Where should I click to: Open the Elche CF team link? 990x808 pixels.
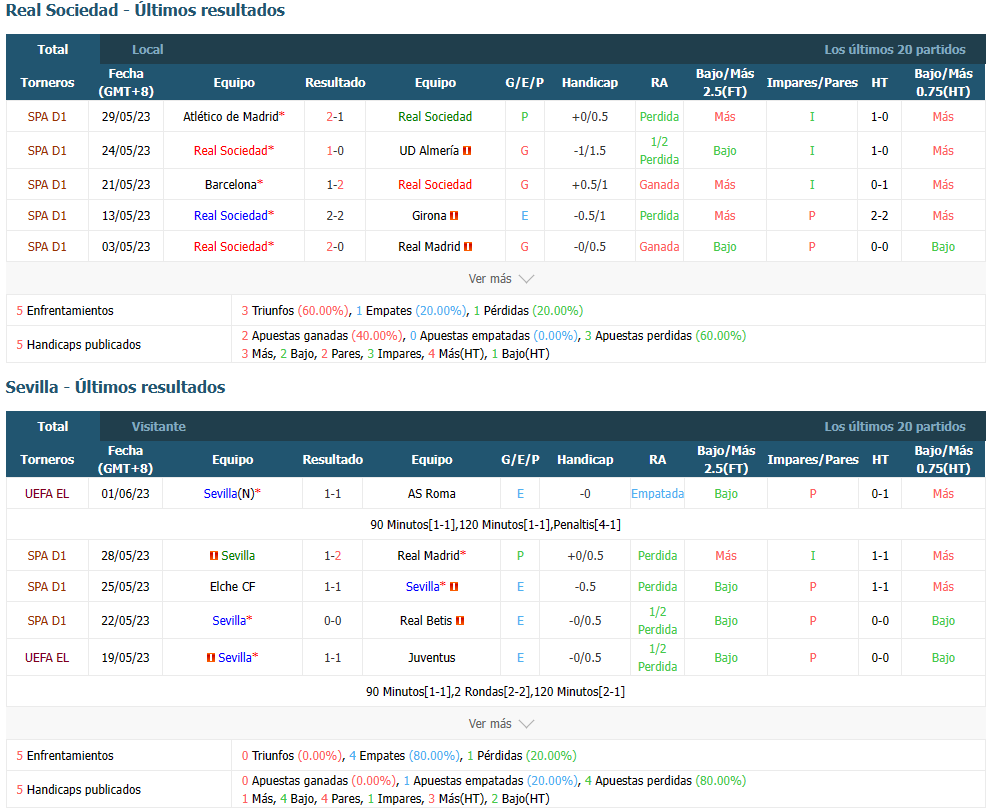click(x=233, y=586)
